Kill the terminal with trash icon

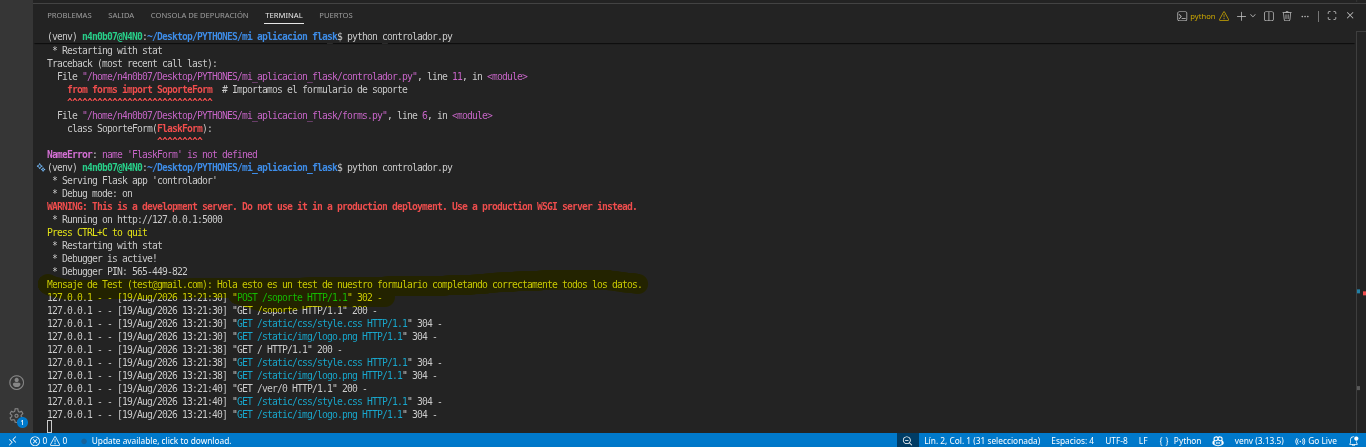[x=1287, y=16]
